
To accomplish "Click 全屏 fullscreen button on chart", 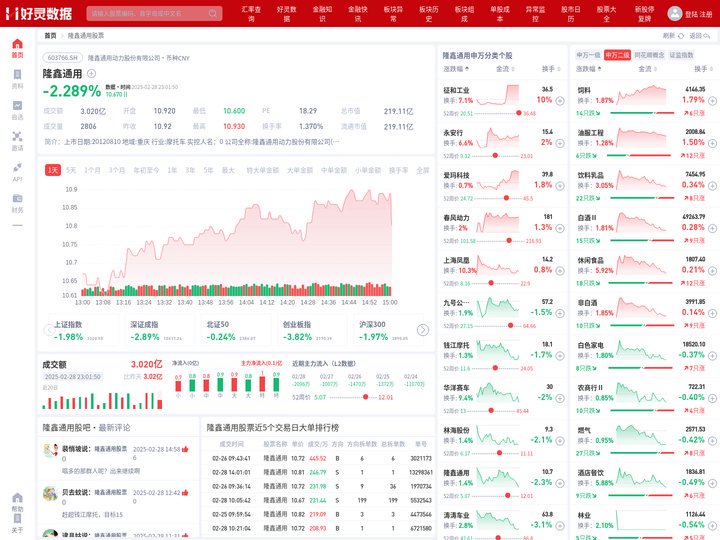I will 422,170.
